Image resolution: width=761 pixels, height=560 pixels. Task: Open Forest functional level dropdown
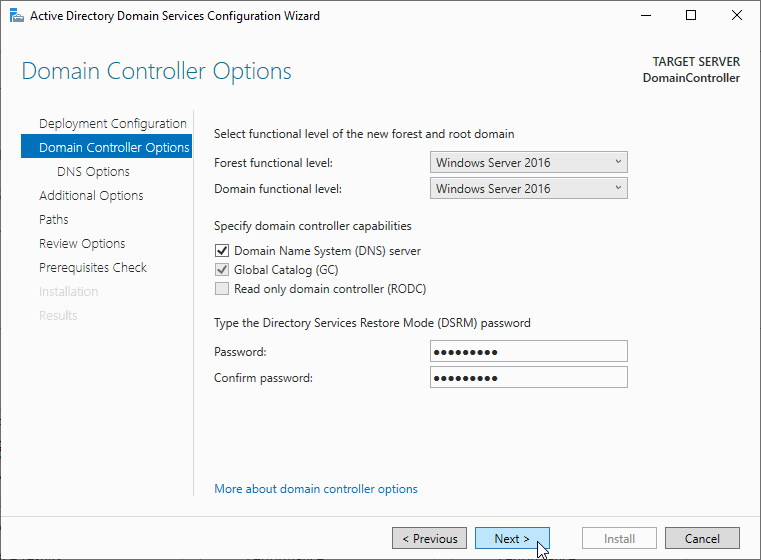[529, 162]
